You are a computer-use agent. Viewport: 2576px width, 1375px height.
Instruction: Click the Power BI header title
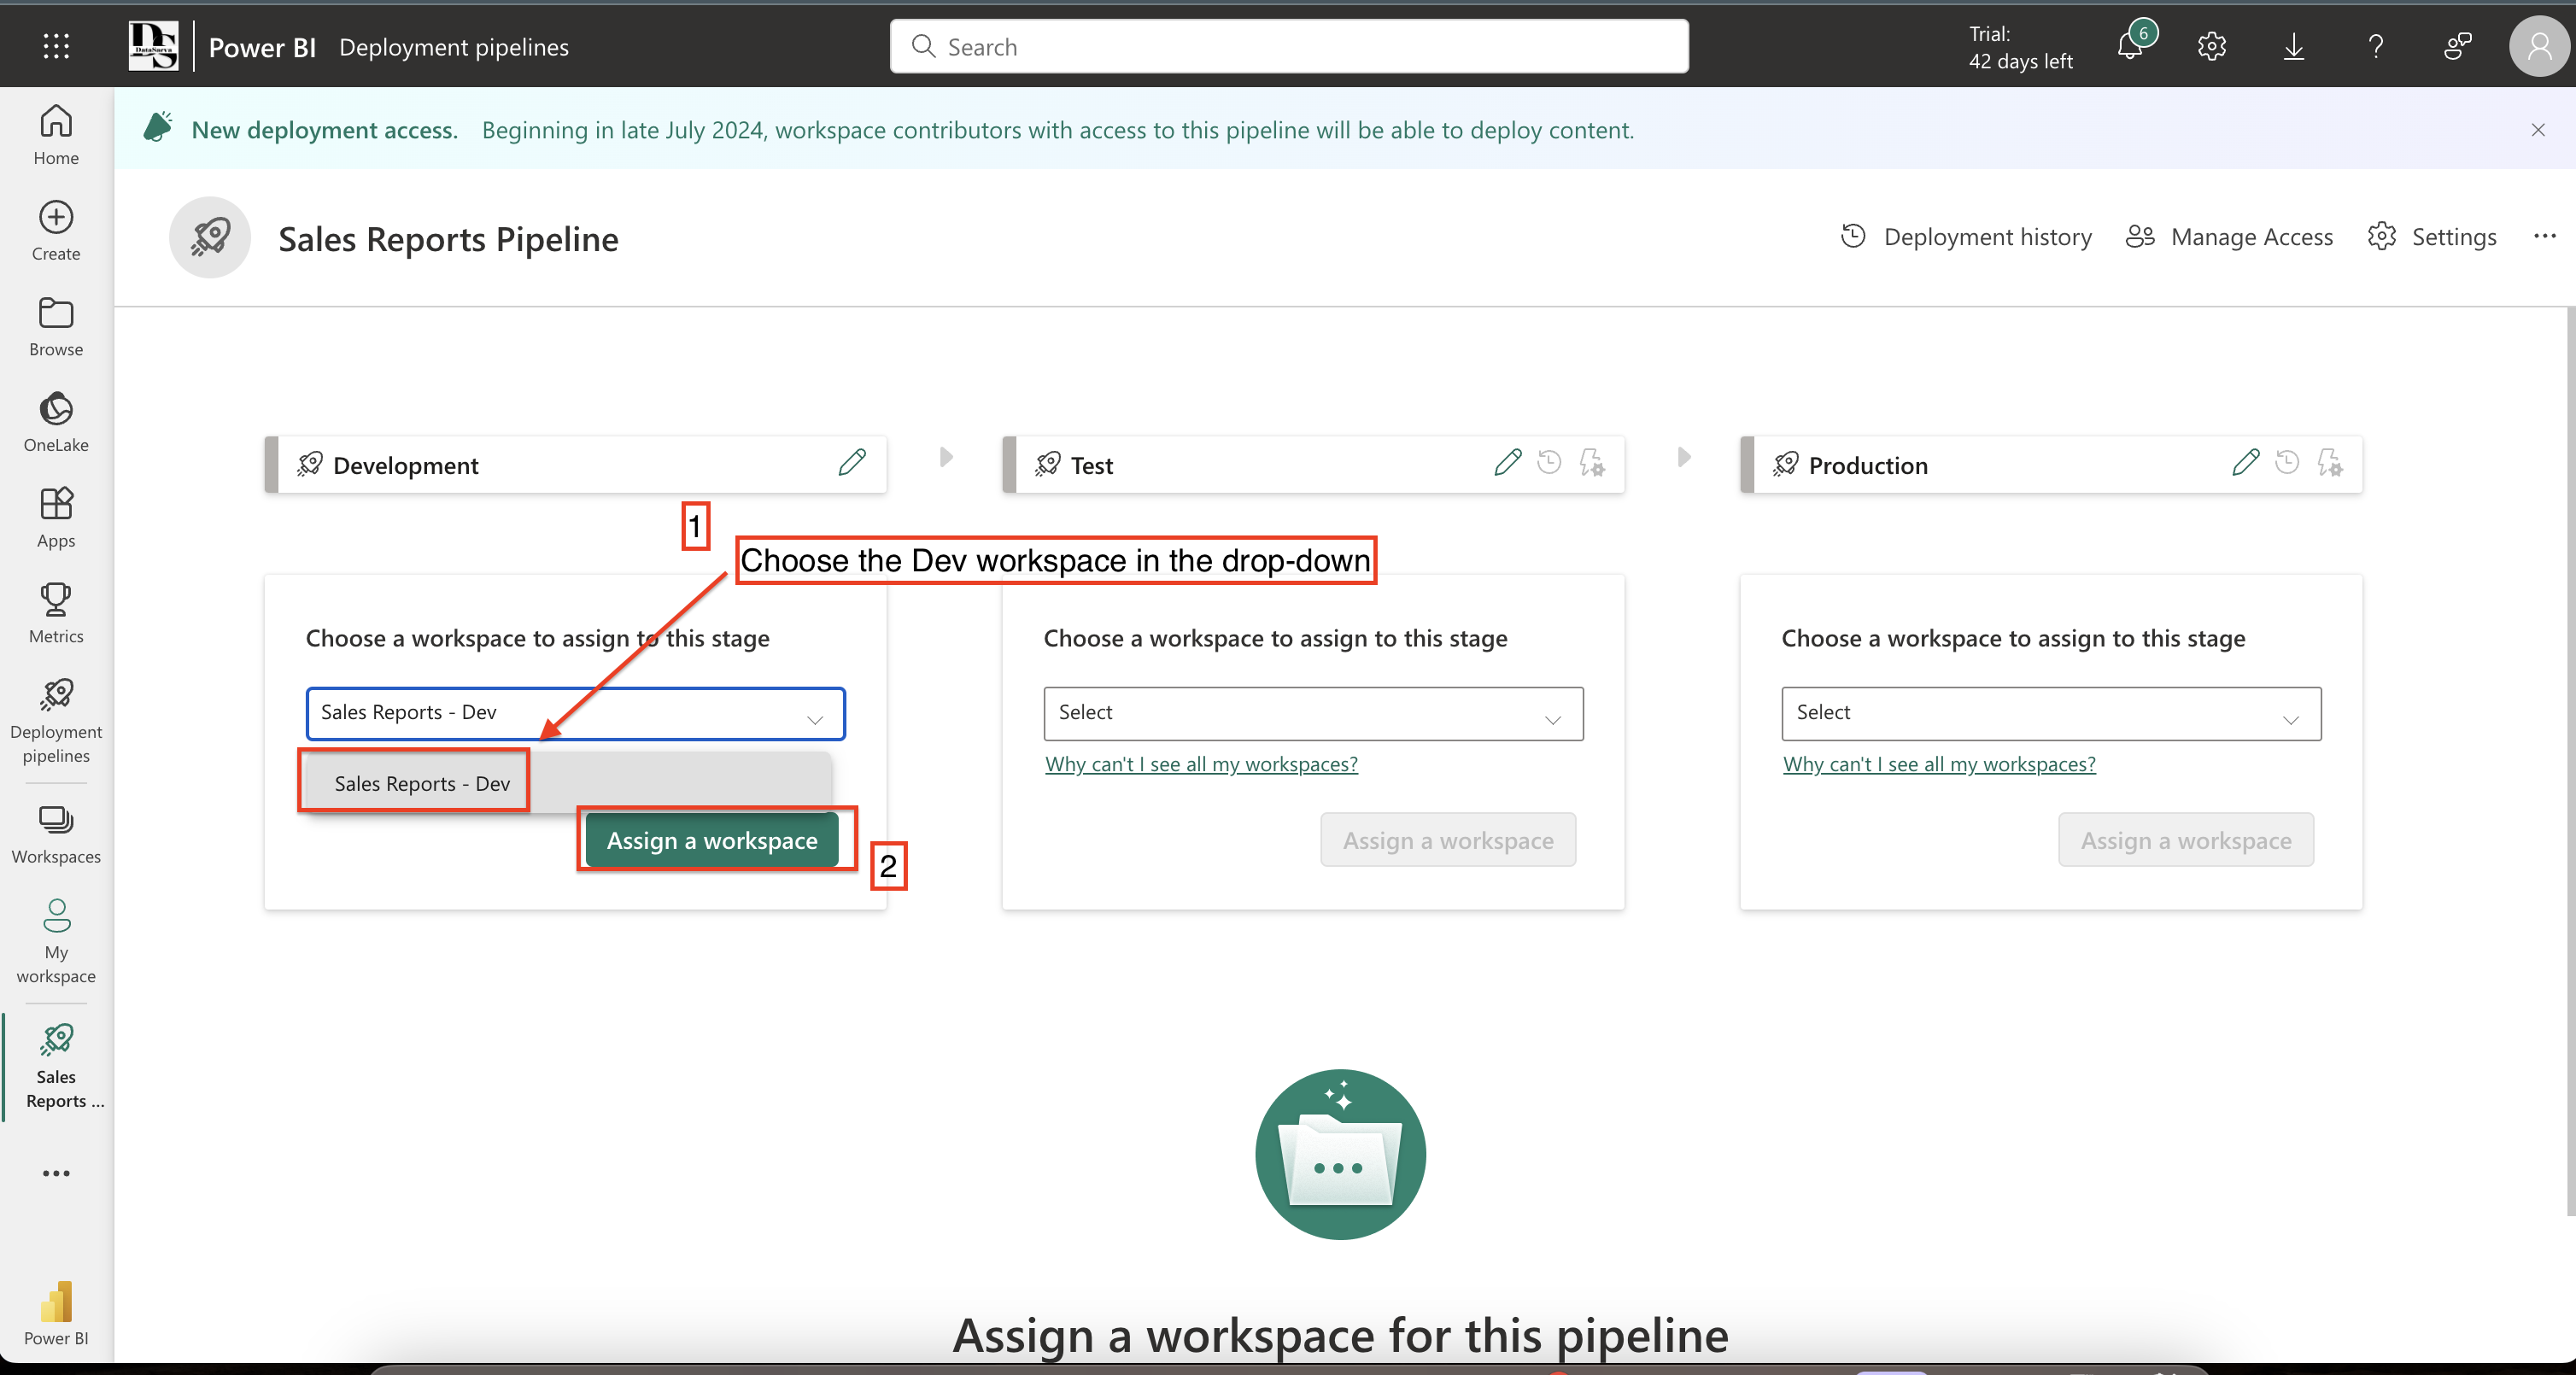tap(262, 47)
